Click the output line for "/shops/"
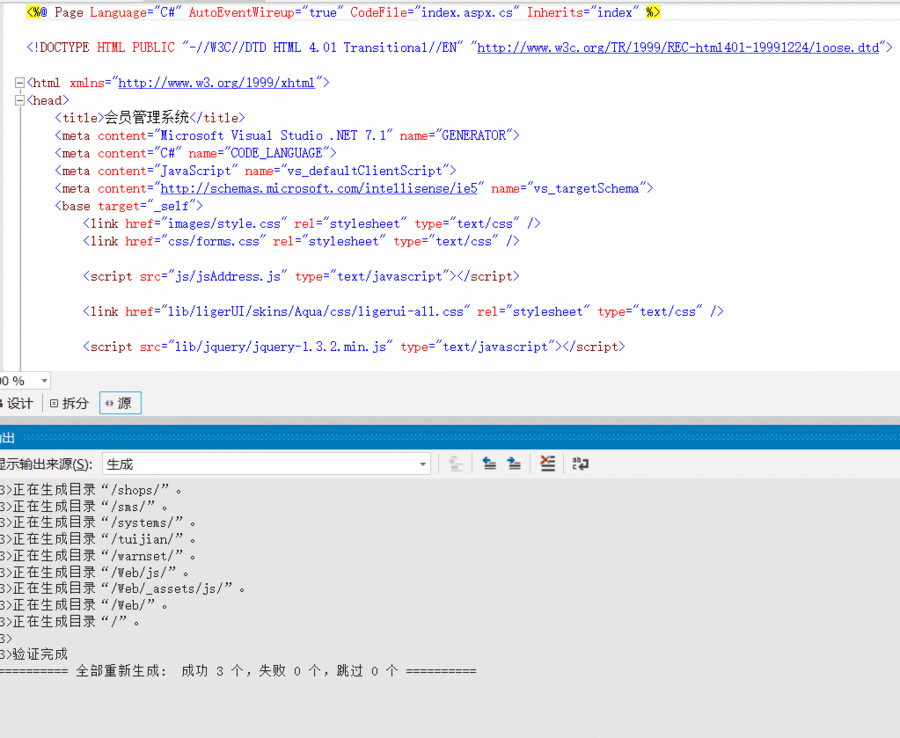This screenshot has width=900, height=738. point(91,490)
